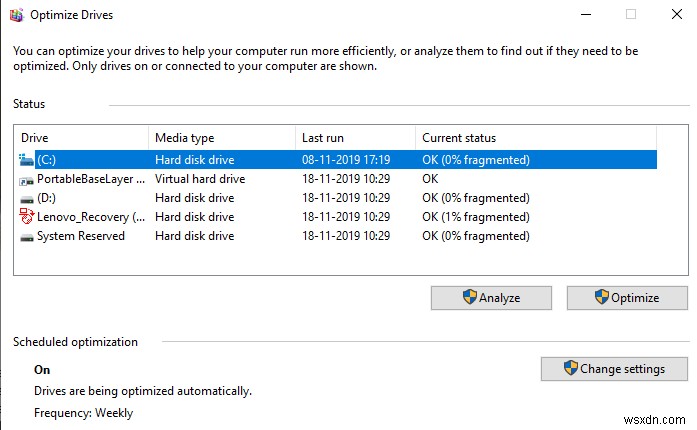This screenshot has width=697, height=430.
Task: Click the Virtual hard drive media type cell
Action: tap(200, 179)
